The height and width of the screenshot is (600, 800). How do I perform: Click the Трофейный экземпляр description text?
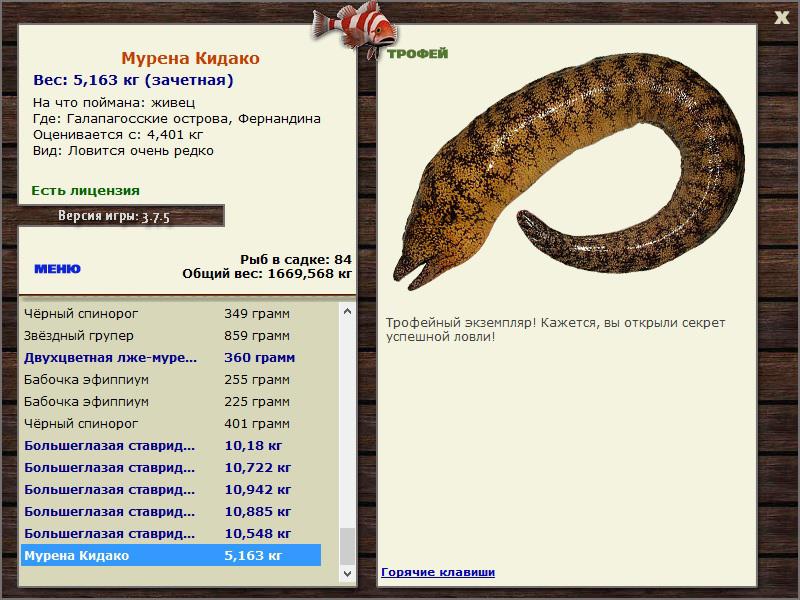(x=555, y=330)
